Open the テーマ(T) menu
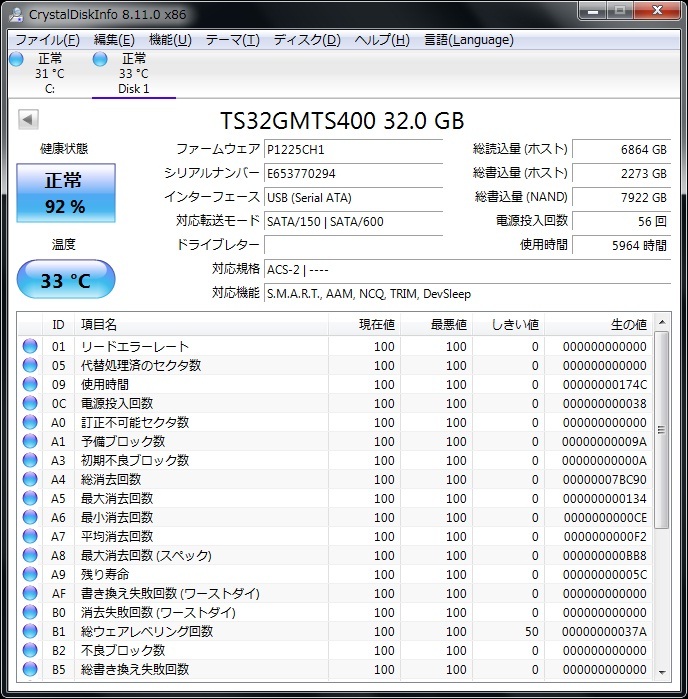The width and height of the screenshot is (688, 699). pyautogui.click(x=232, y=40)
